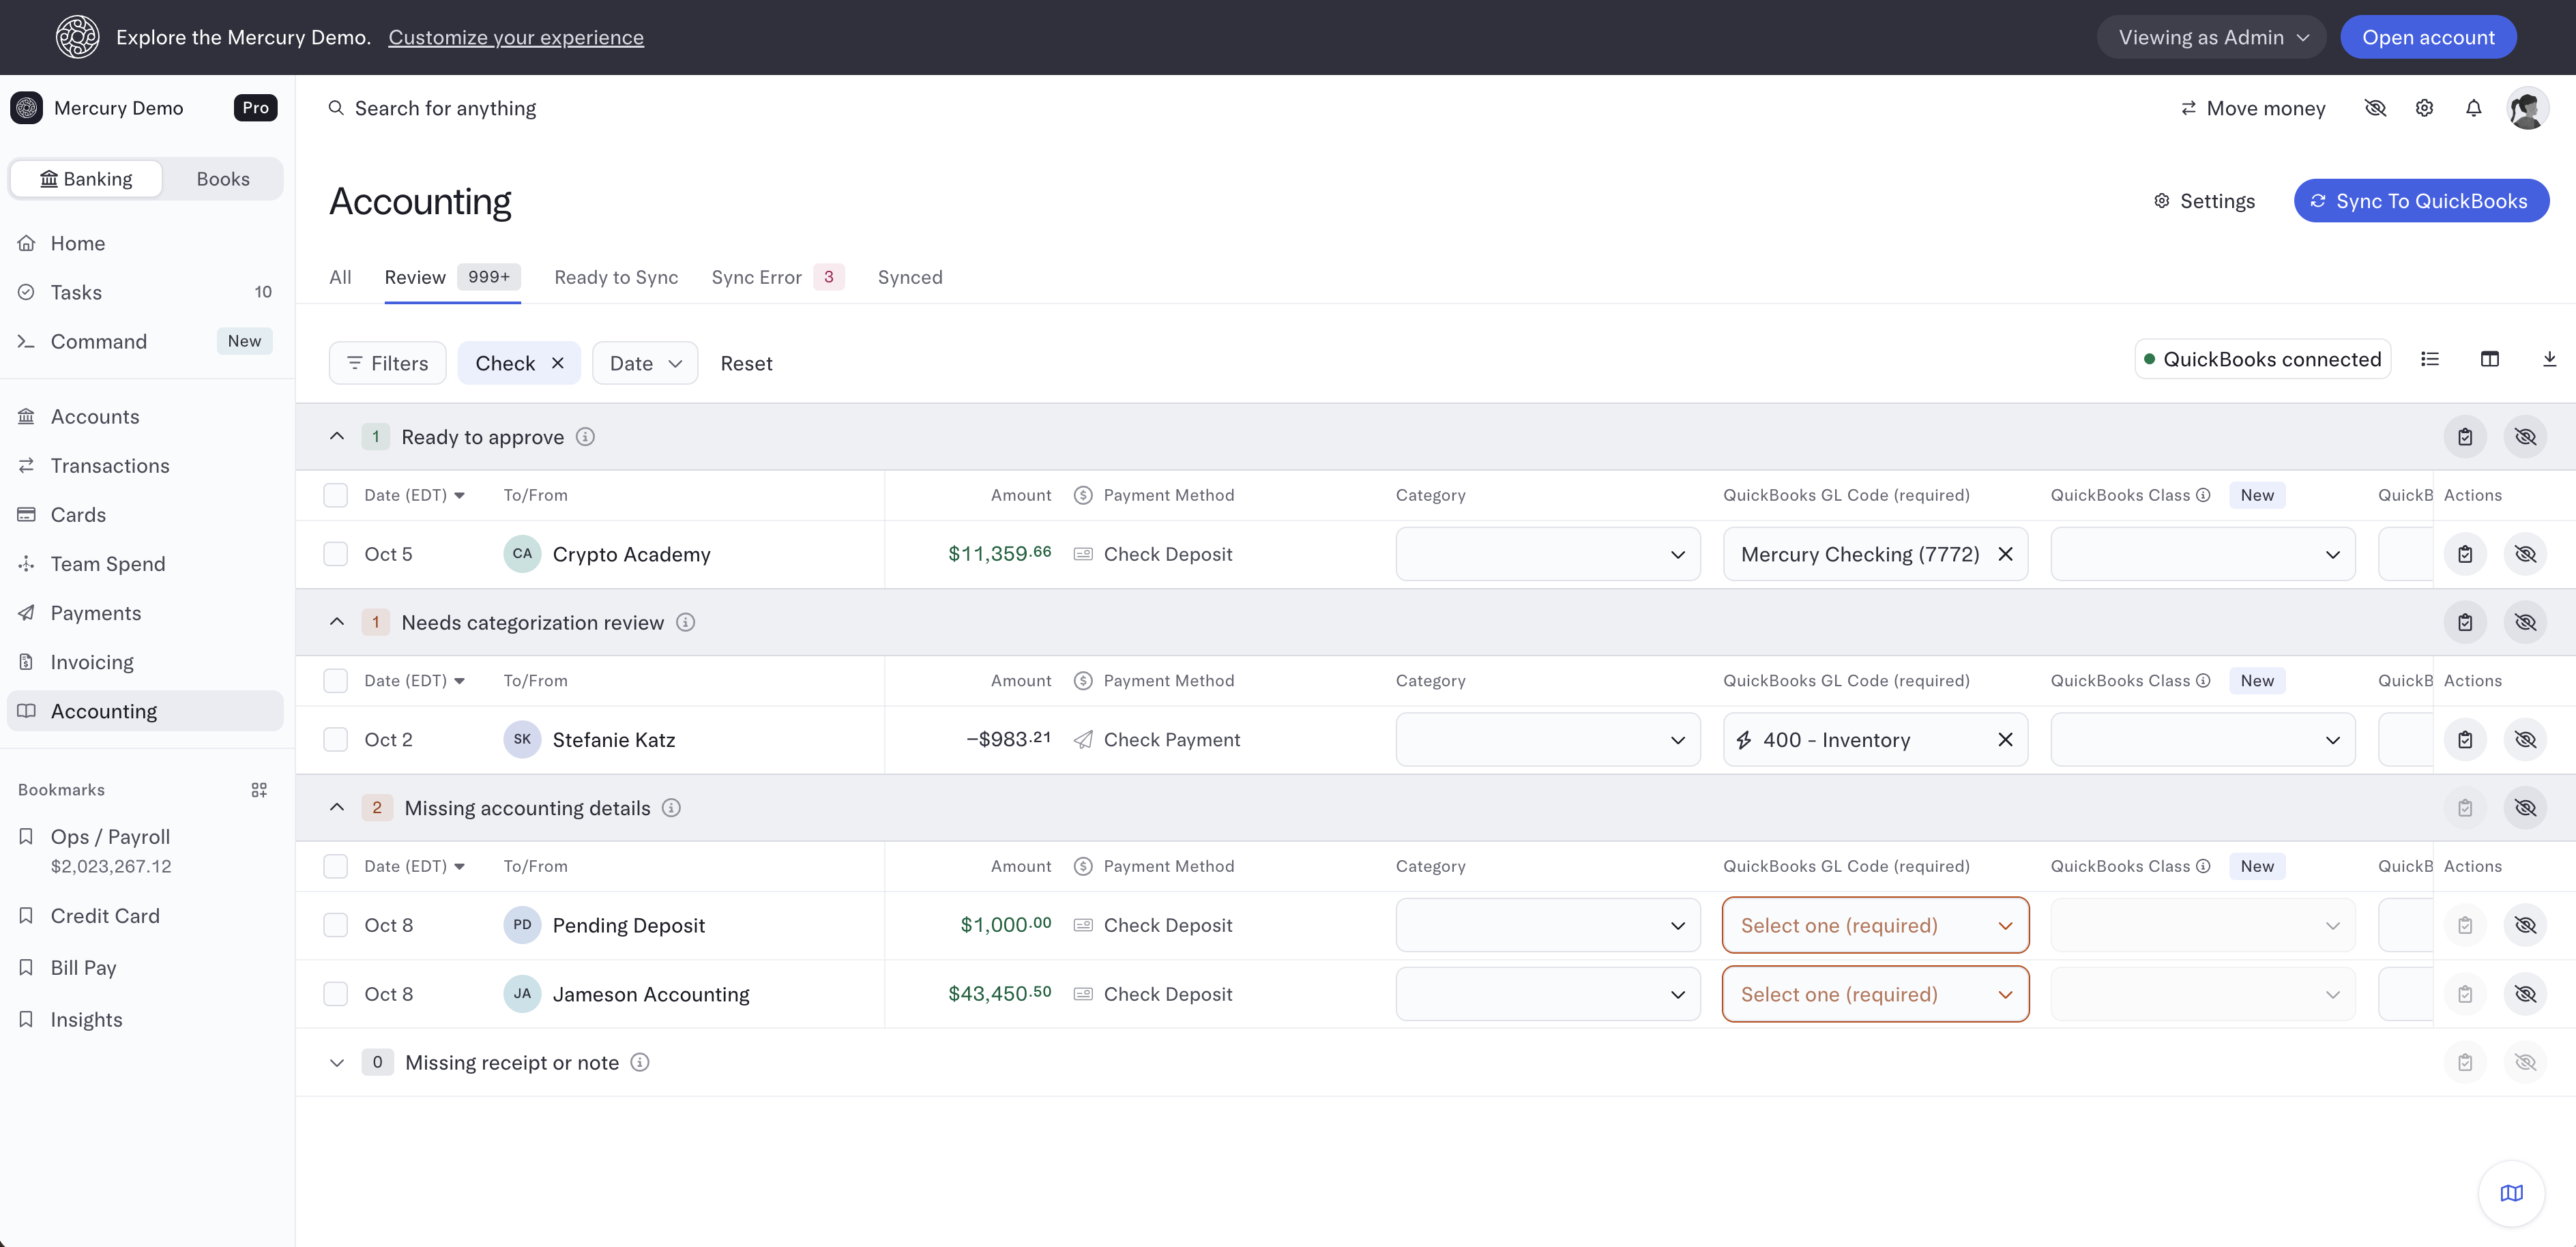
Task: Open the Date filter dropdown
Action: [645, 363]
